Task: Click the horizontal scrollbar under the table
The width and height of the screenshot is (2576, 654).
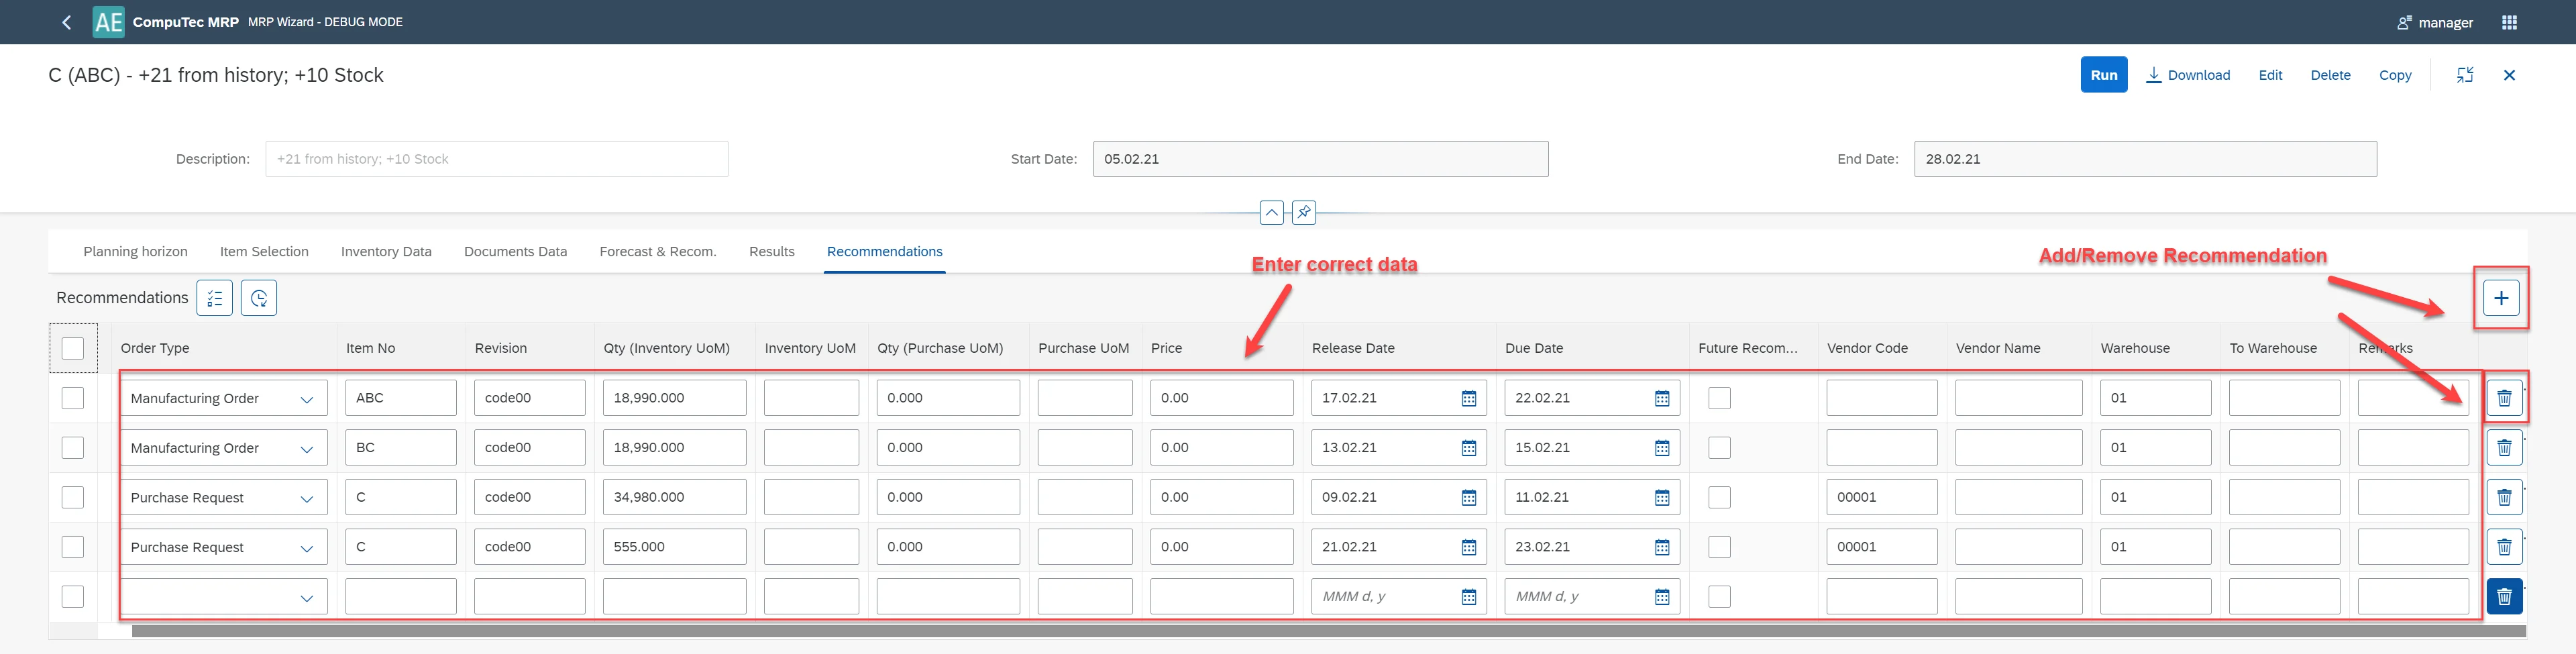Action: (x=1300, y=631)
